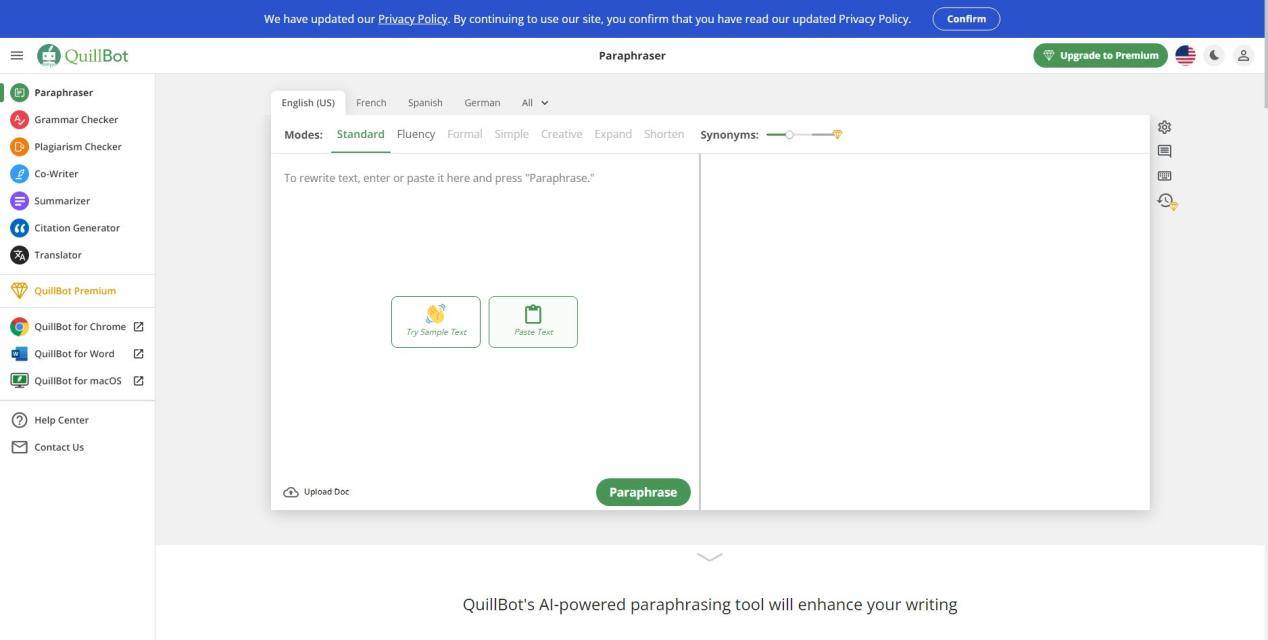Image resolution: width=1268 pixels, height=640 pixels.
Task: Open Grammar Checker from sidebar
Action: click(76, 120)
